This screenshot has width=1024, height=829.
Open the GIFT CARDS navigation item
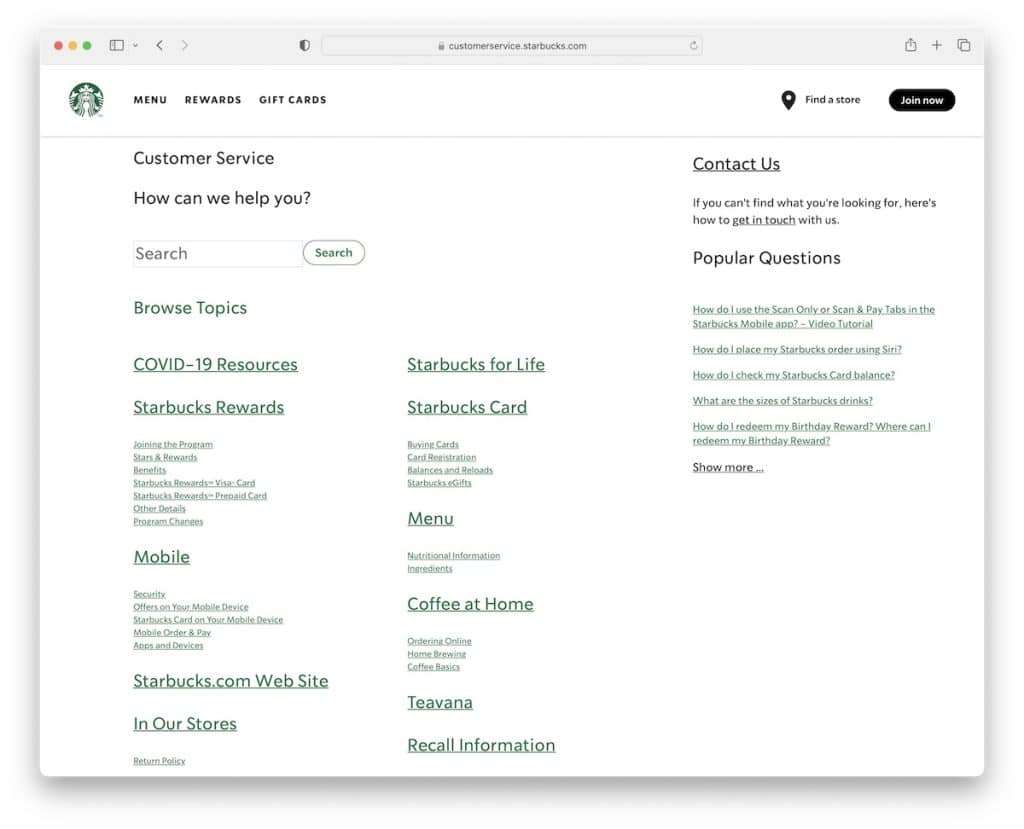point(293,100)
